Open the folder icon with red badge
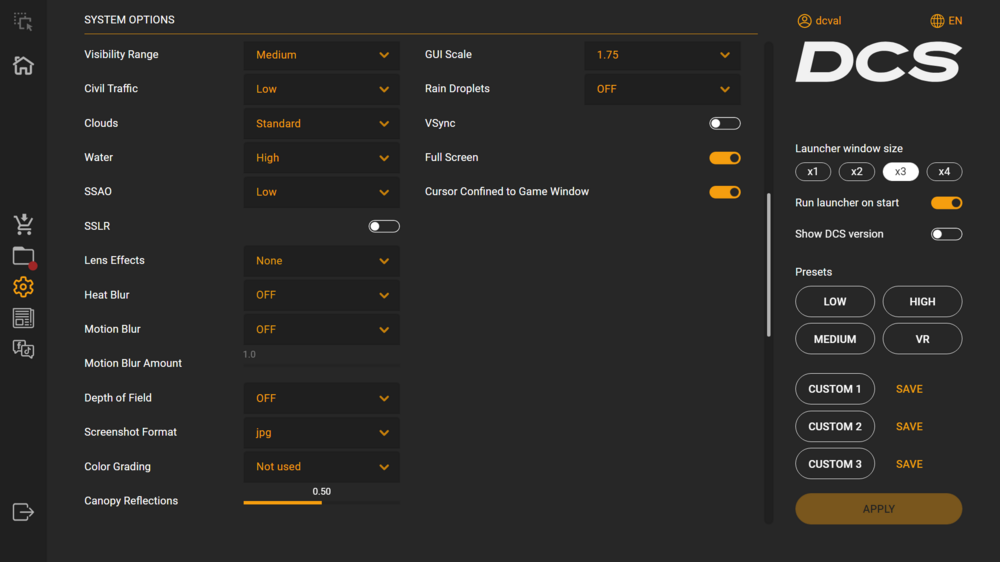 click(x=23, y=256)
